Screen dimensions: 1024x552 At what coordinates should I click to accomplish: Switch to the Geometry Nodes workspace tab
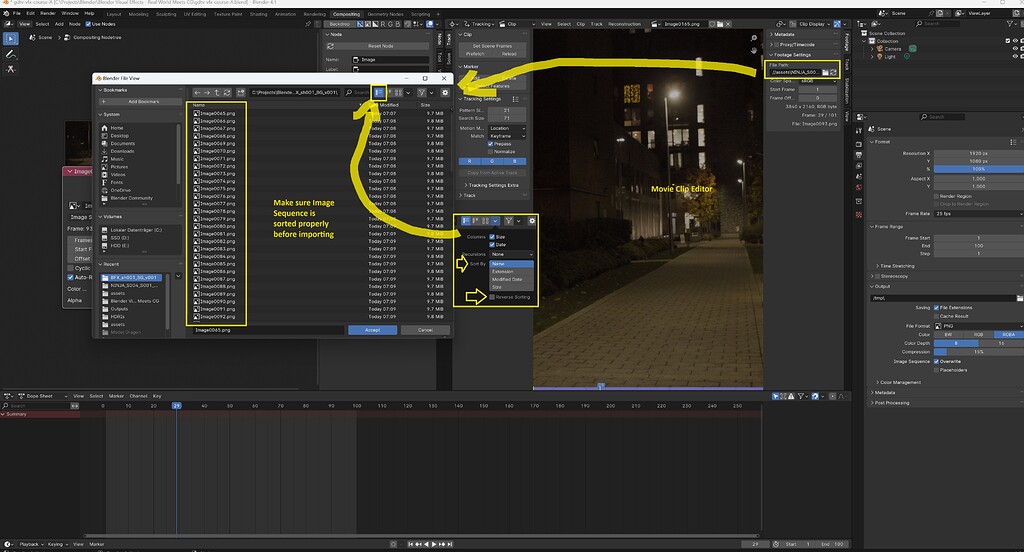[x=388, y=14]
